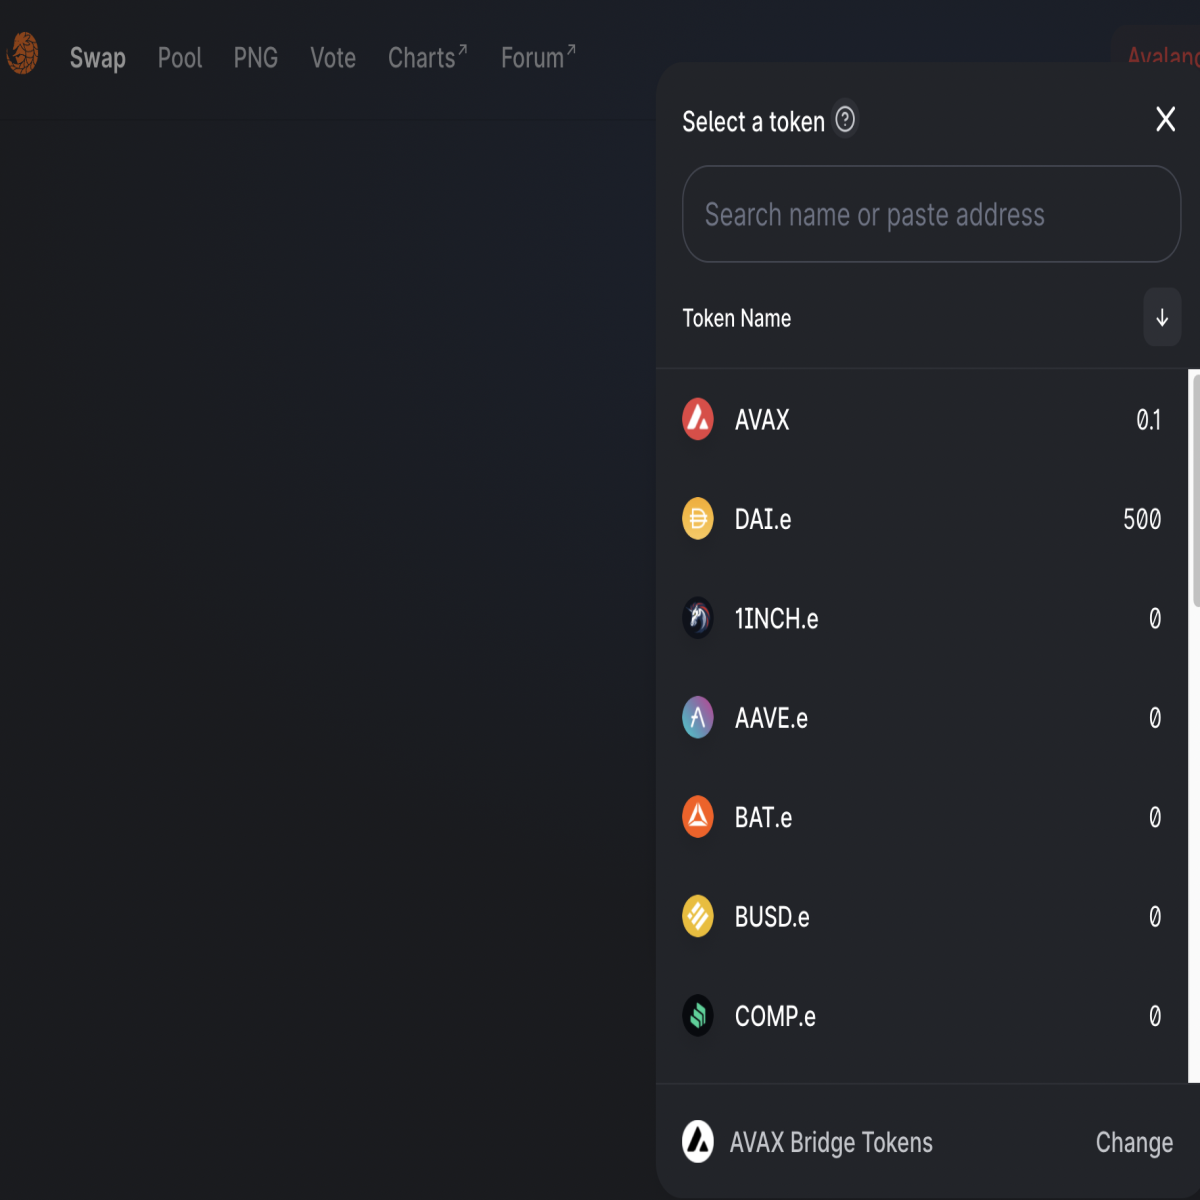
Task: Open the Swap tab
Action: click(98, 58)
